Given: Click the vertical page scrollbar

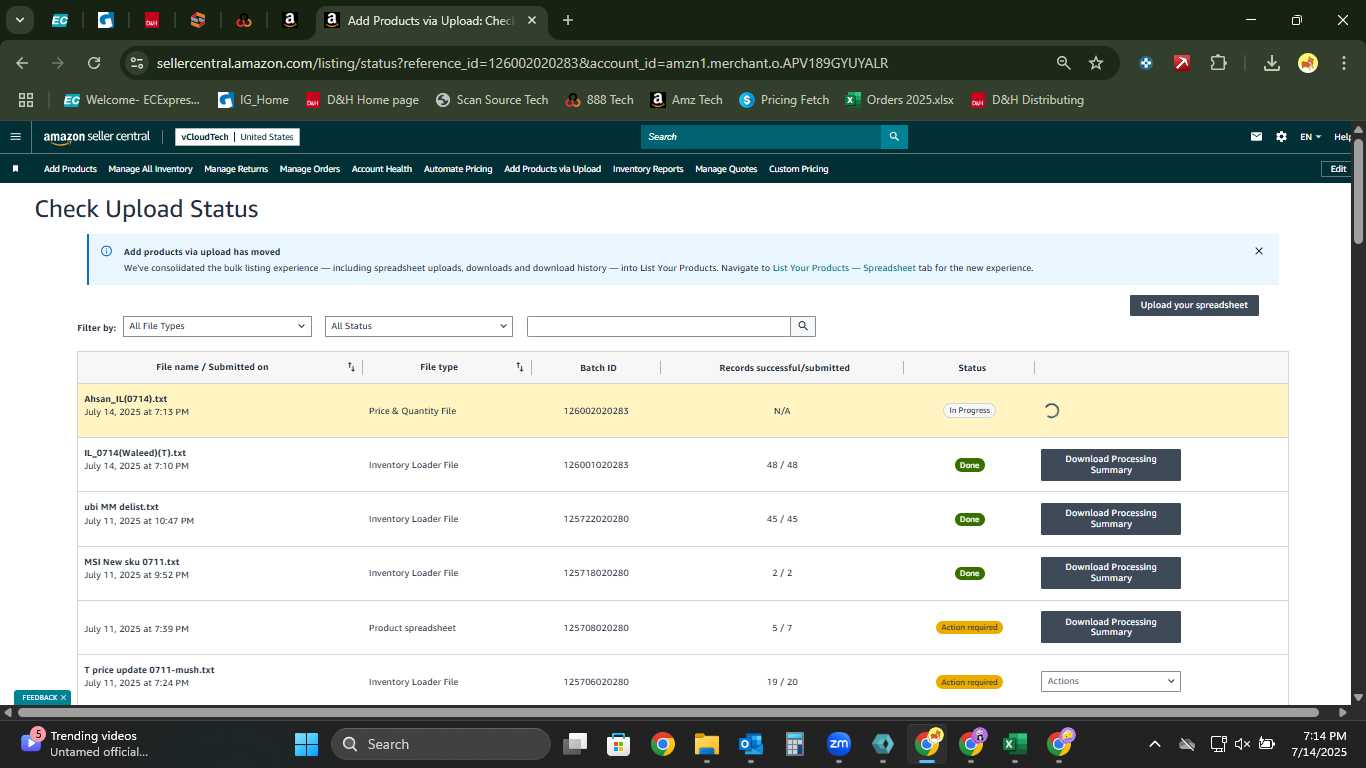Looking at the screenshot, I should click(x=1358, y=190).
